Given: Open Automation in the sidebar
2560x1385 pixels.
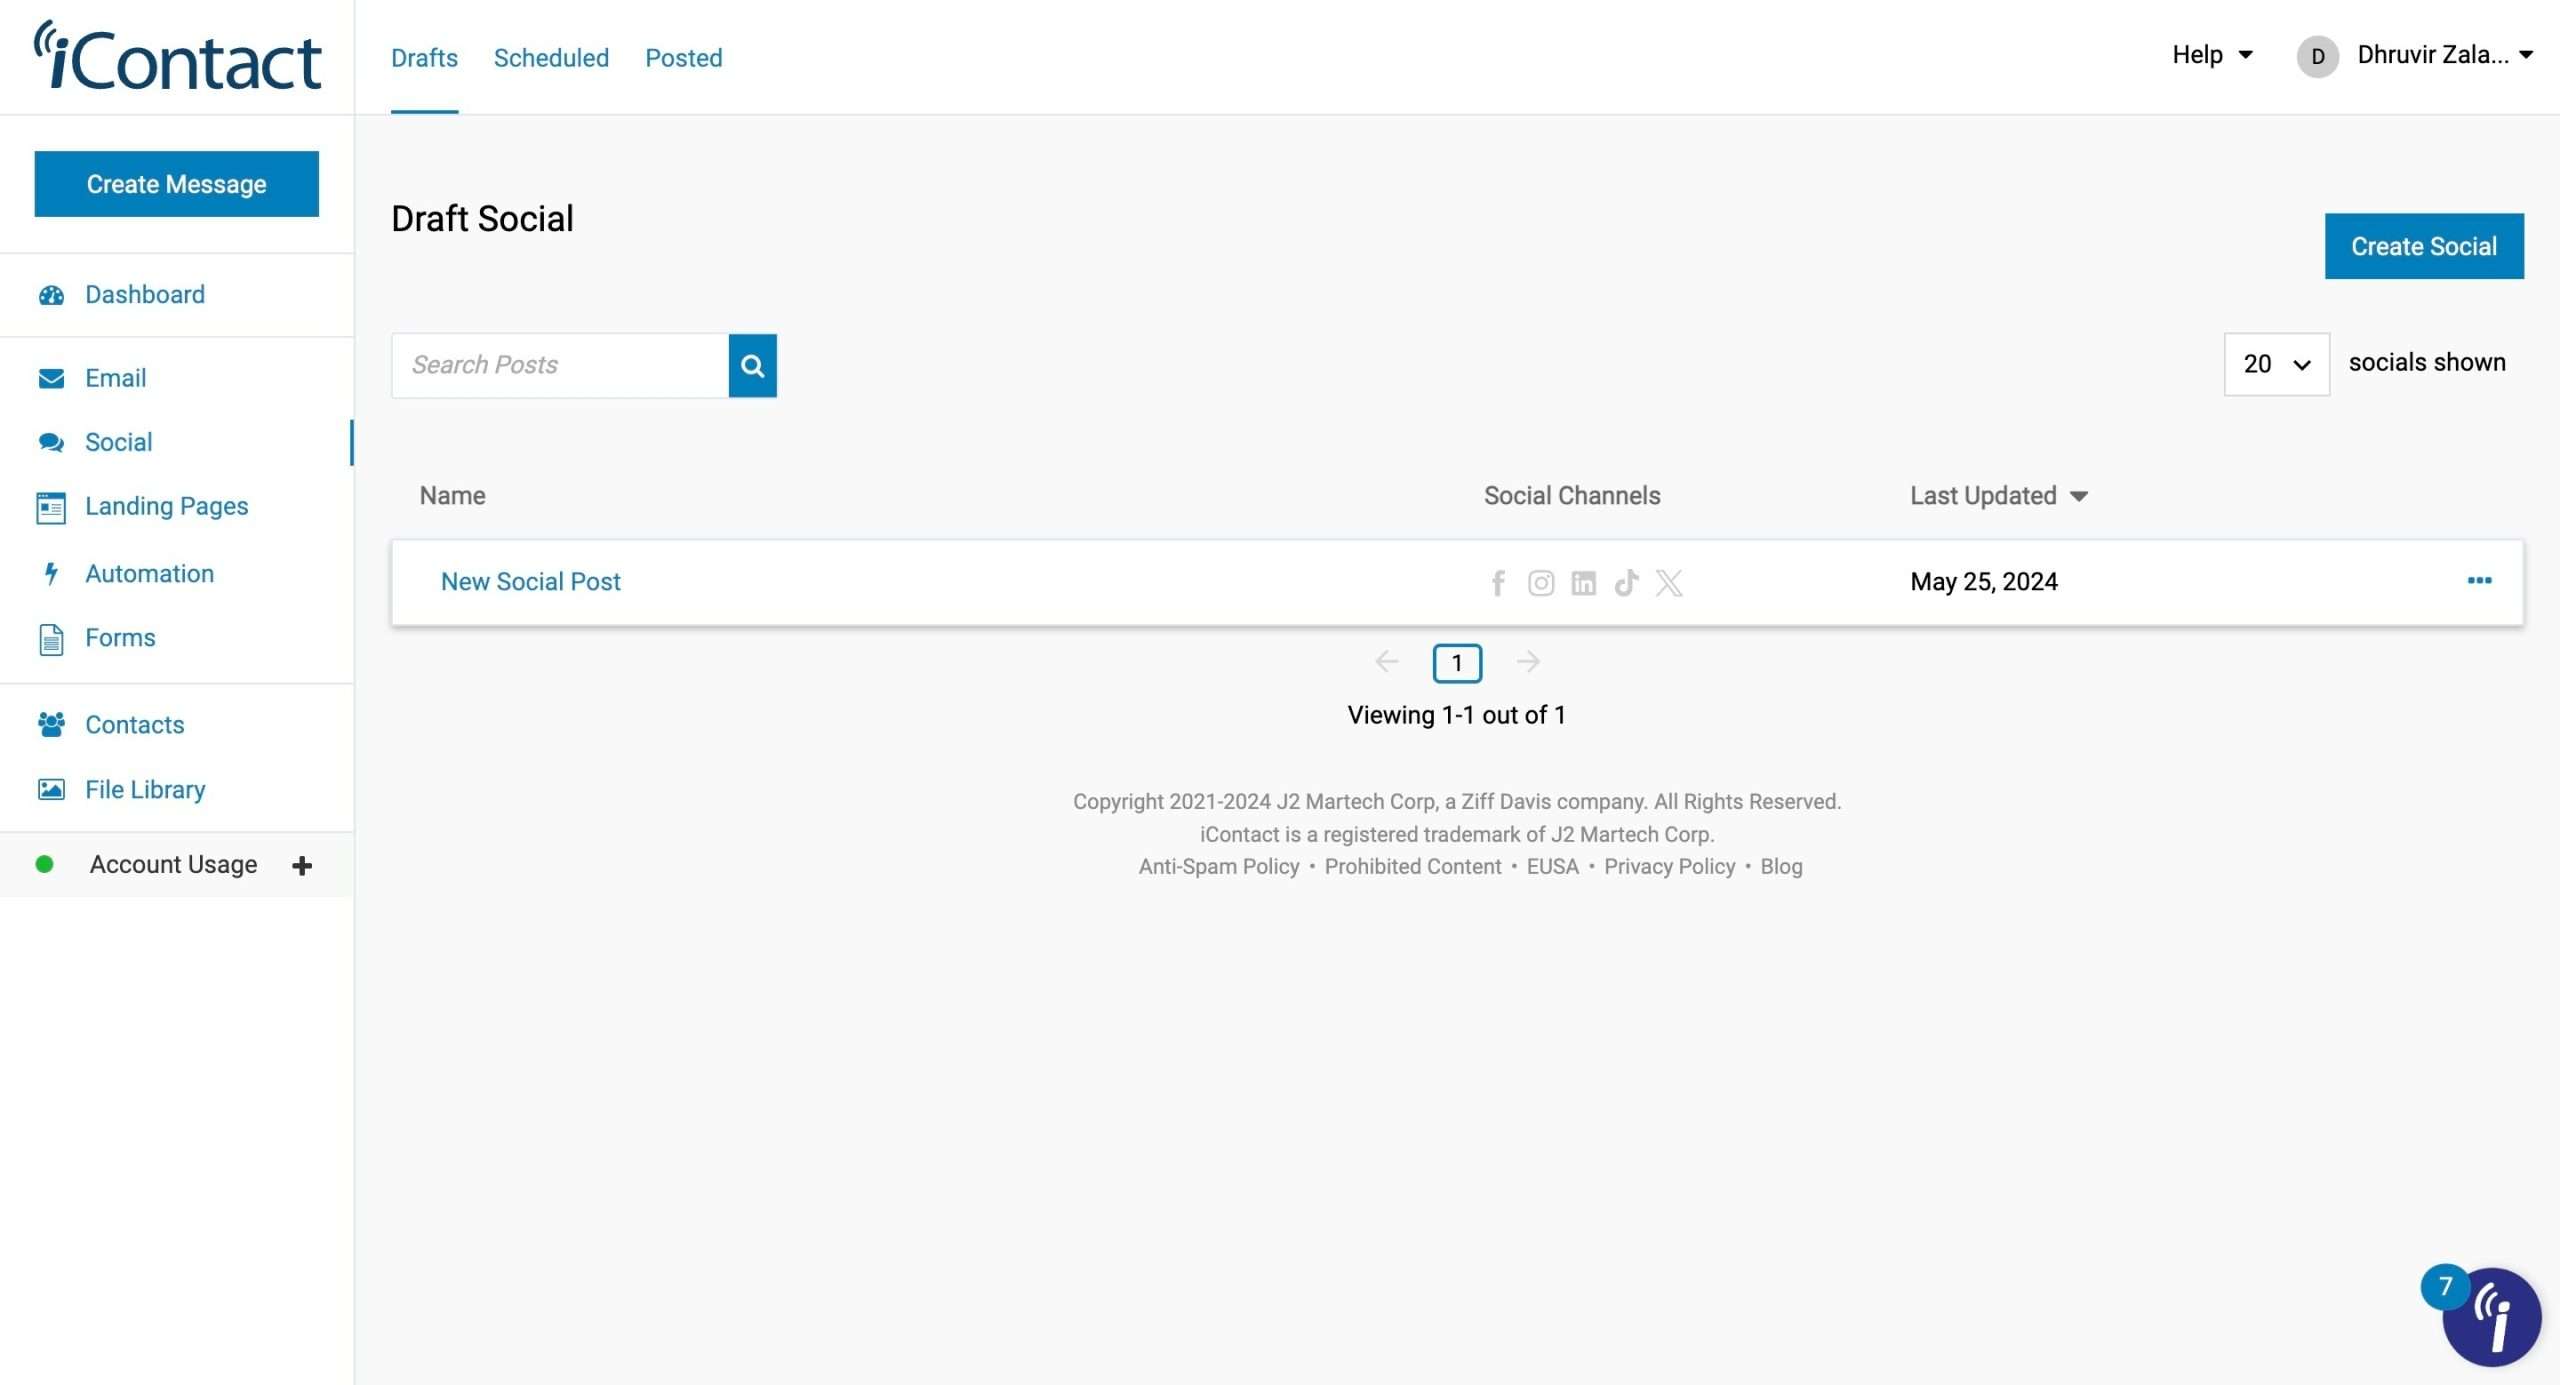Looking at the screenshot, I should point(149,574).
